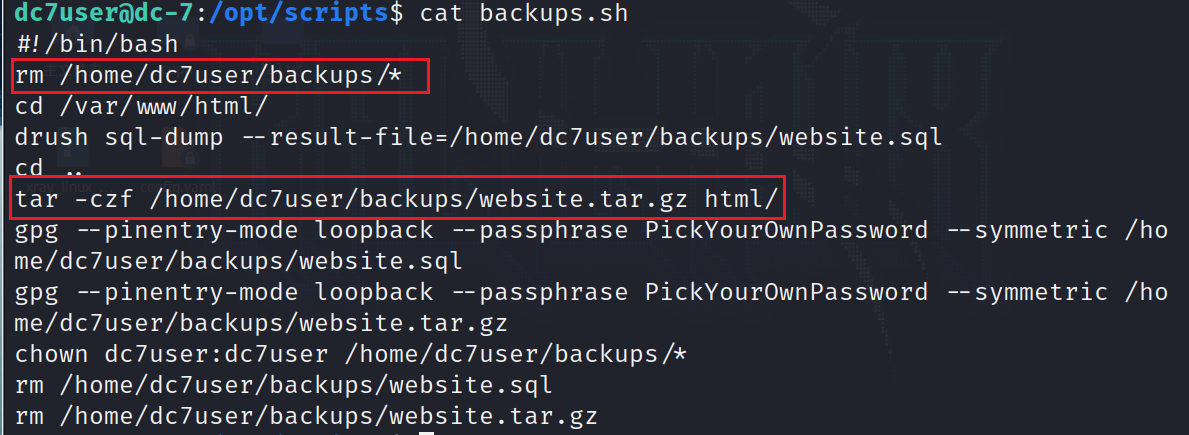Click the first PickYourOwnPassword passphrase
Screen dimensions: 1189x435
[786, 230]
